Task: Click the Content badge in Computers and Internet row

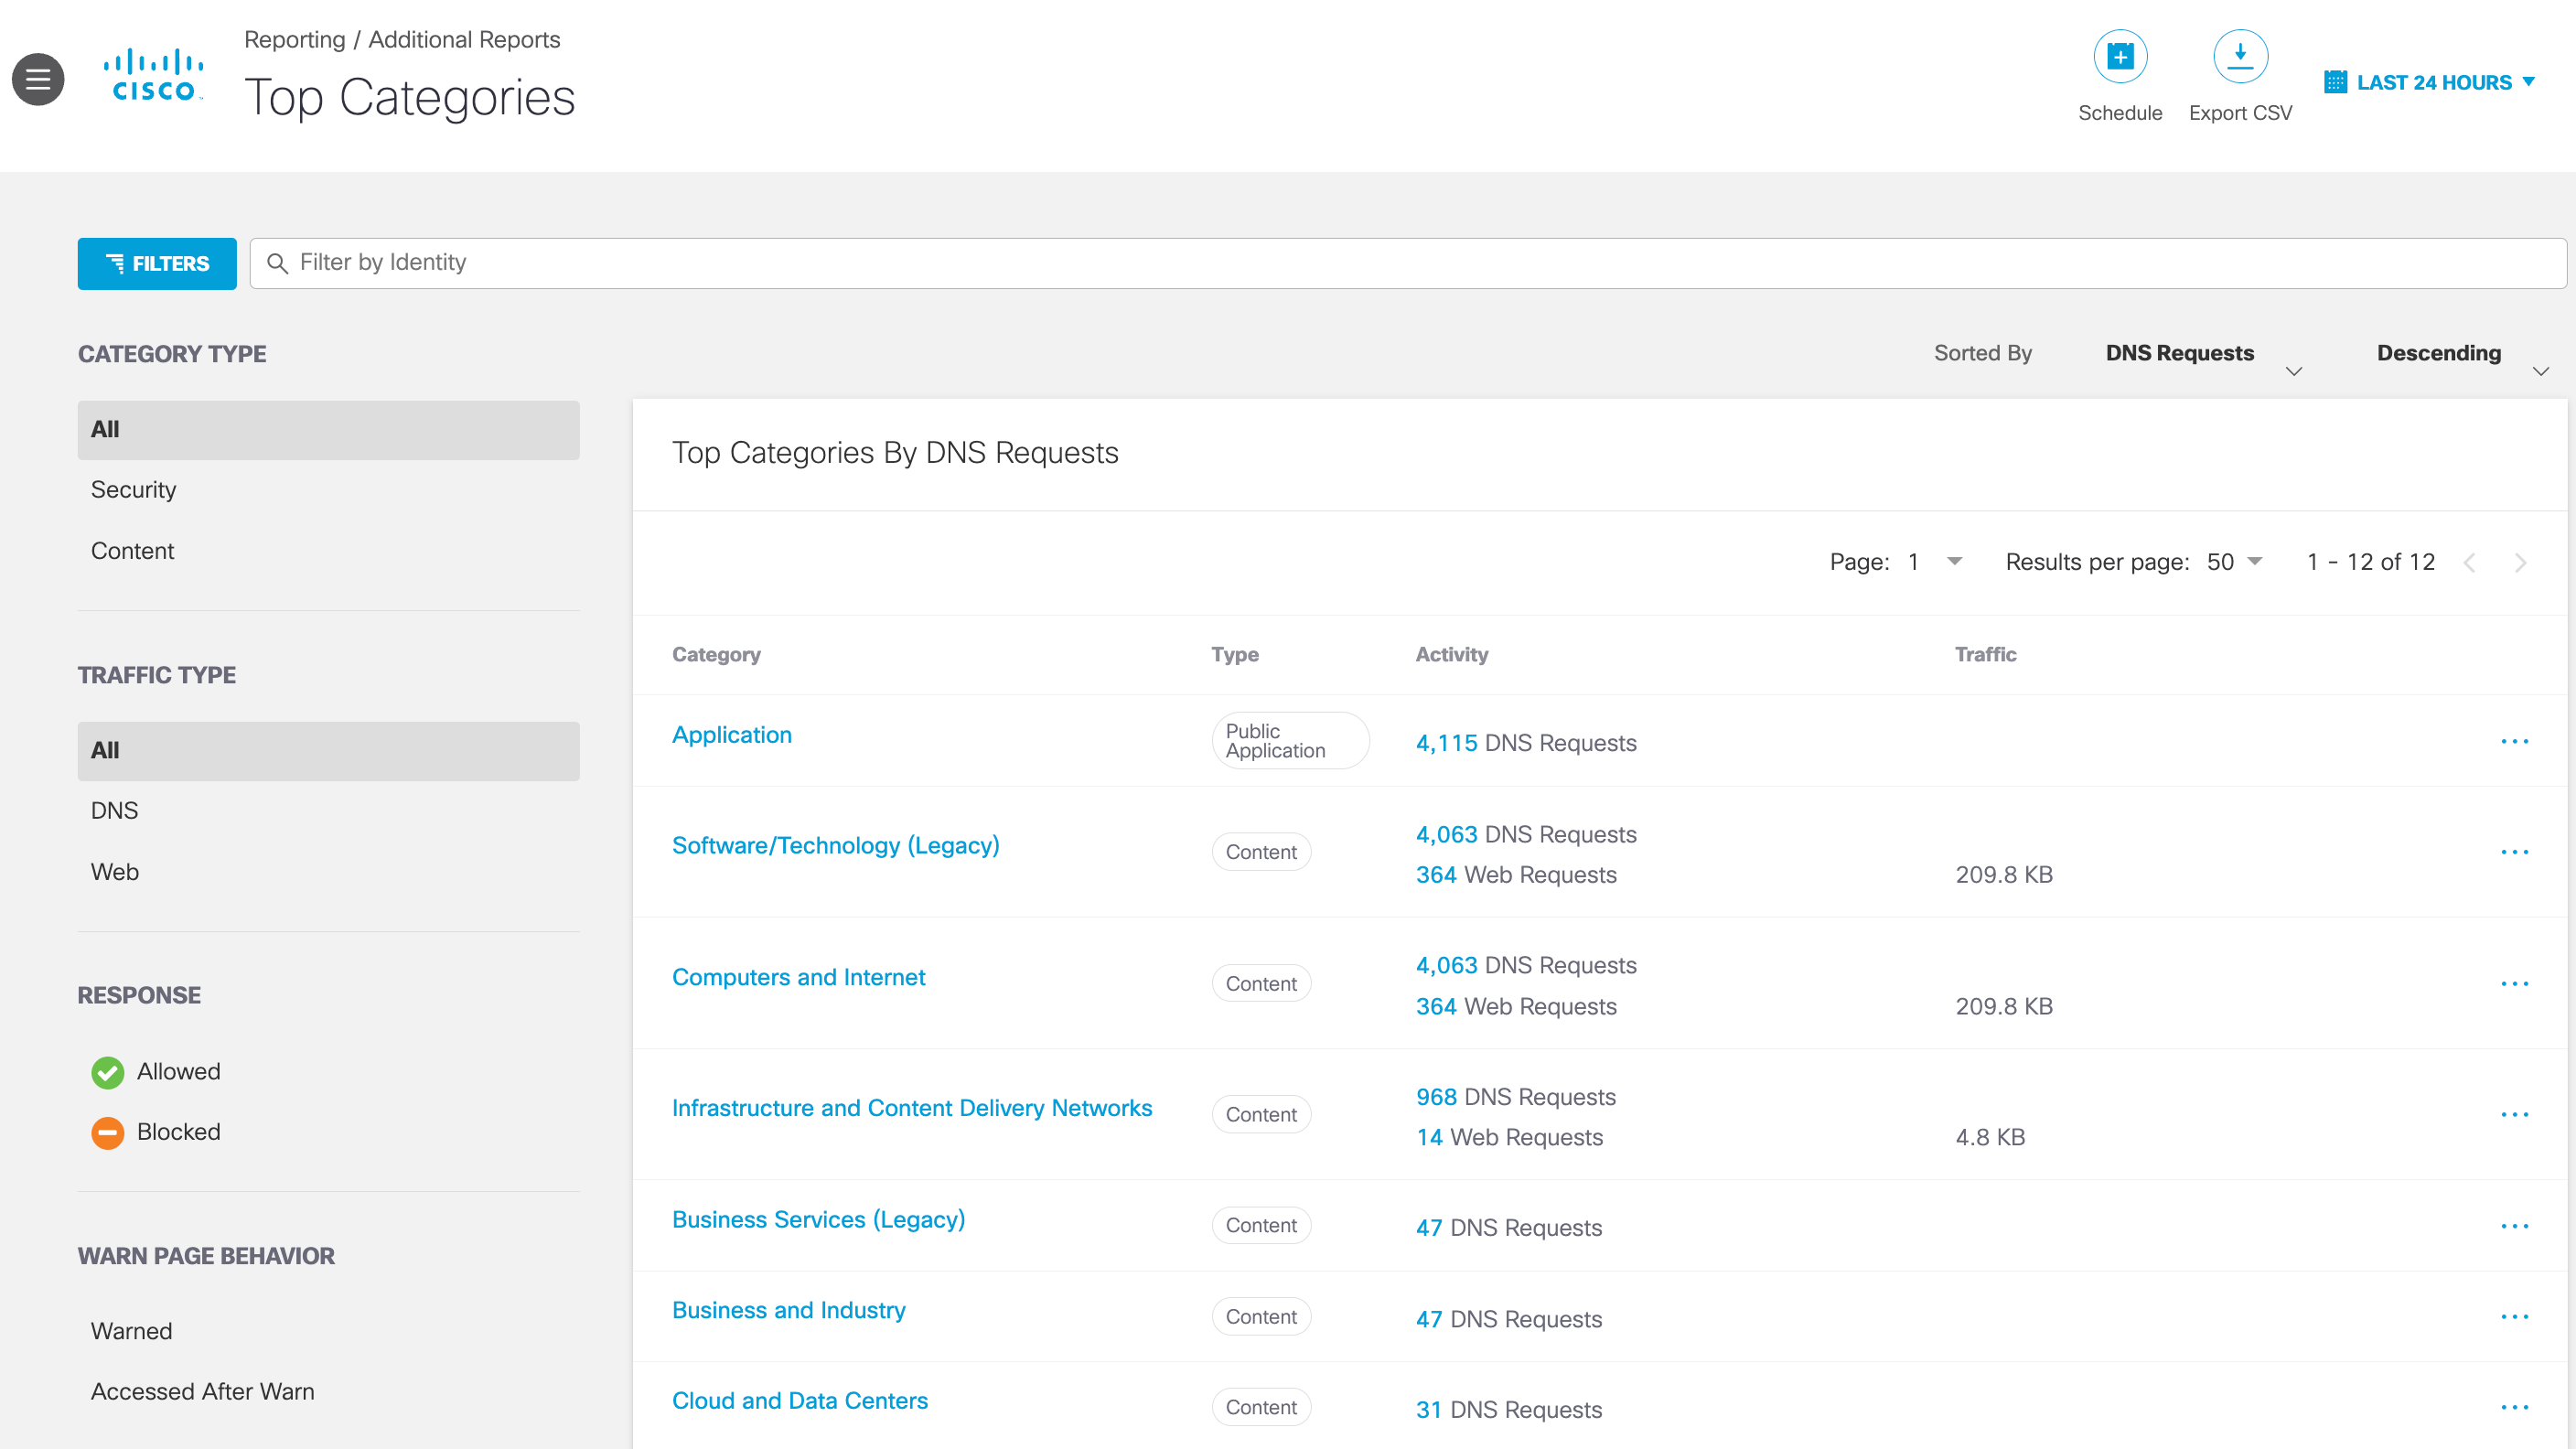Action: tap(1260, 984)
